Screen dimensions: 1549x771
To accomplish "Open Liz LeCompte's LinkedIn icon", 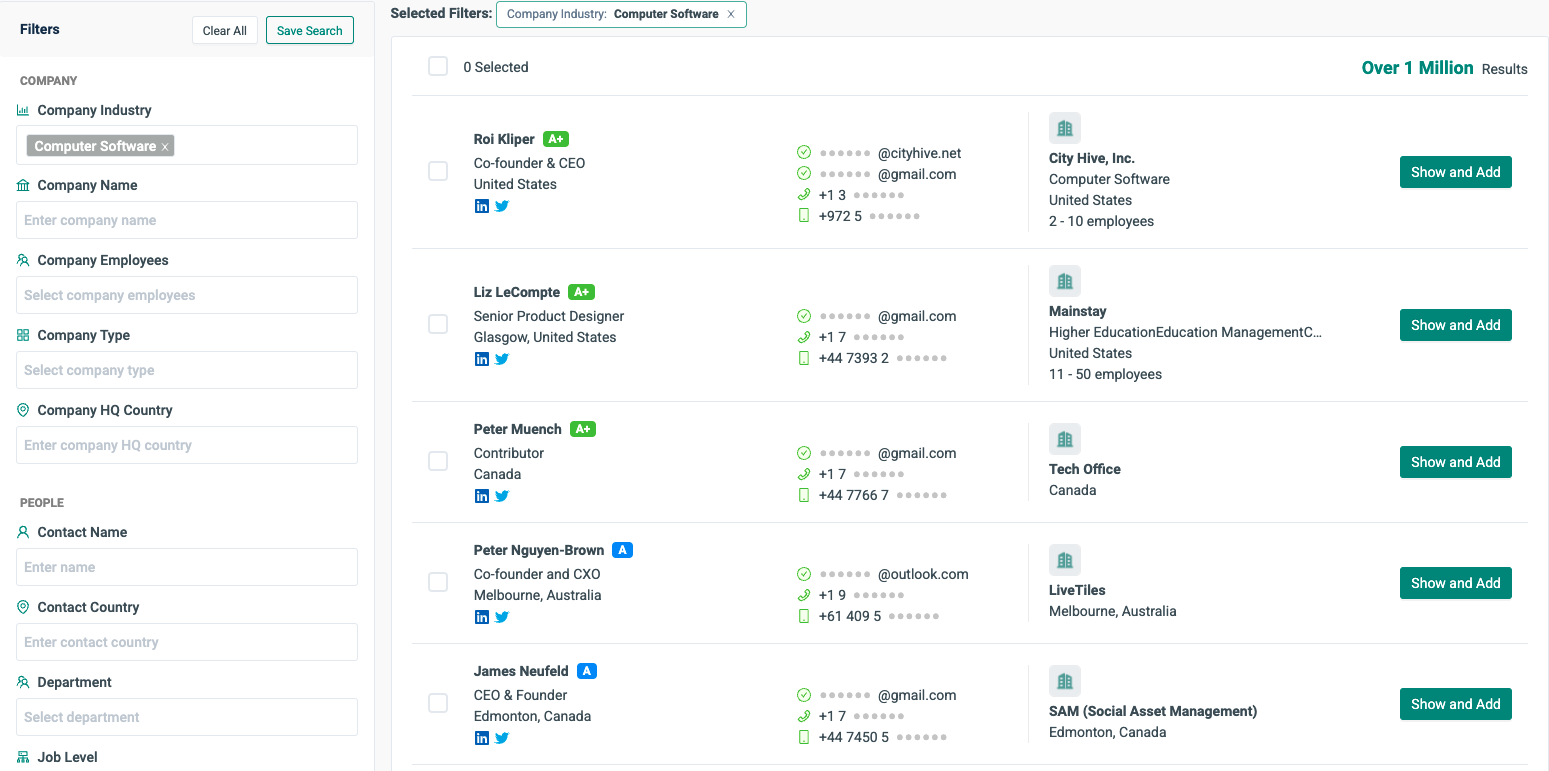I will click(482, 359).
